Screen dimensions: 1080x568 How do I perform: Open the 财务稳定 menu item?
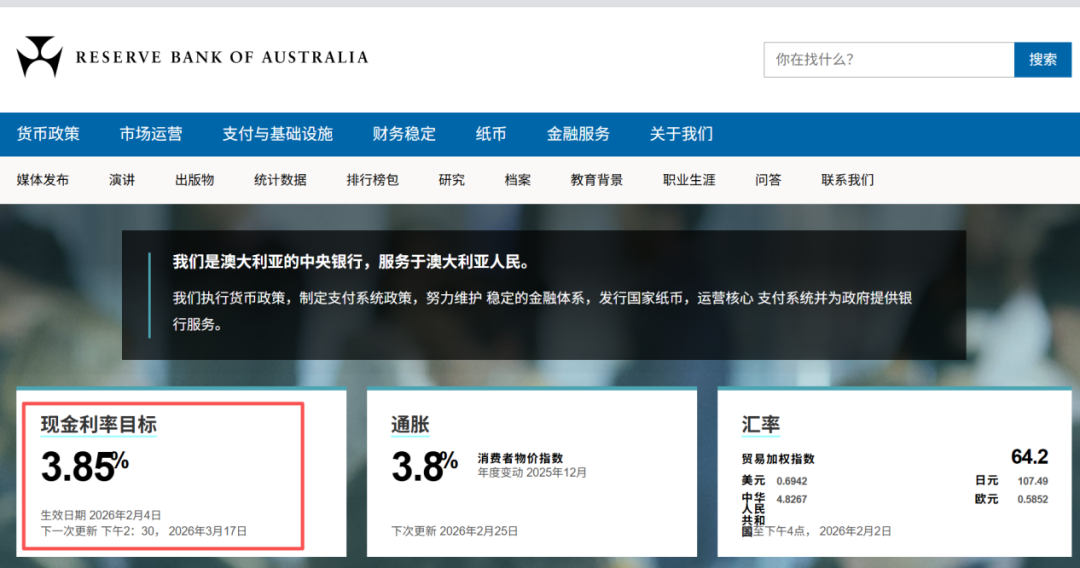[x=404, y=134]
